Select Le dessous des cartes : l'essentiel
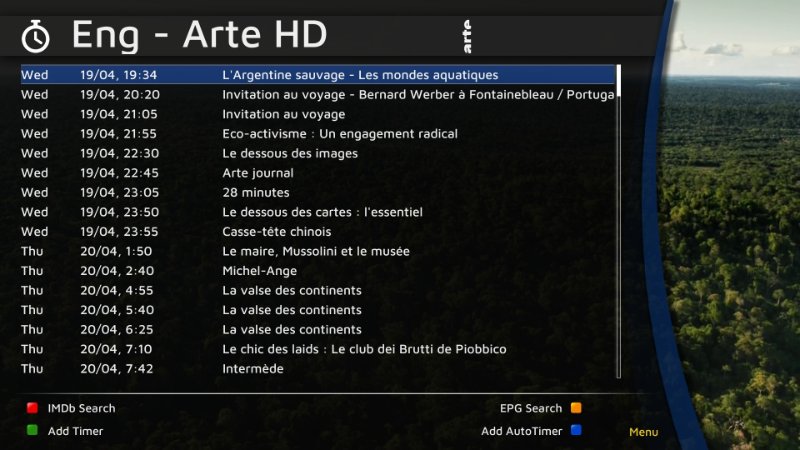 coord(318,212)
